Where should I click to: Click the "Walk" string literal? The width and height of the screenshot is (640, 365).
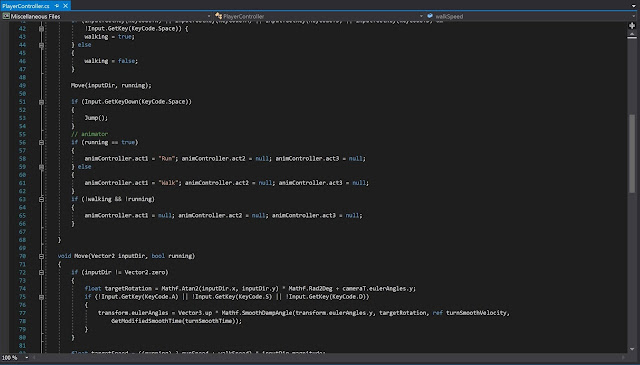pos(169,183)
